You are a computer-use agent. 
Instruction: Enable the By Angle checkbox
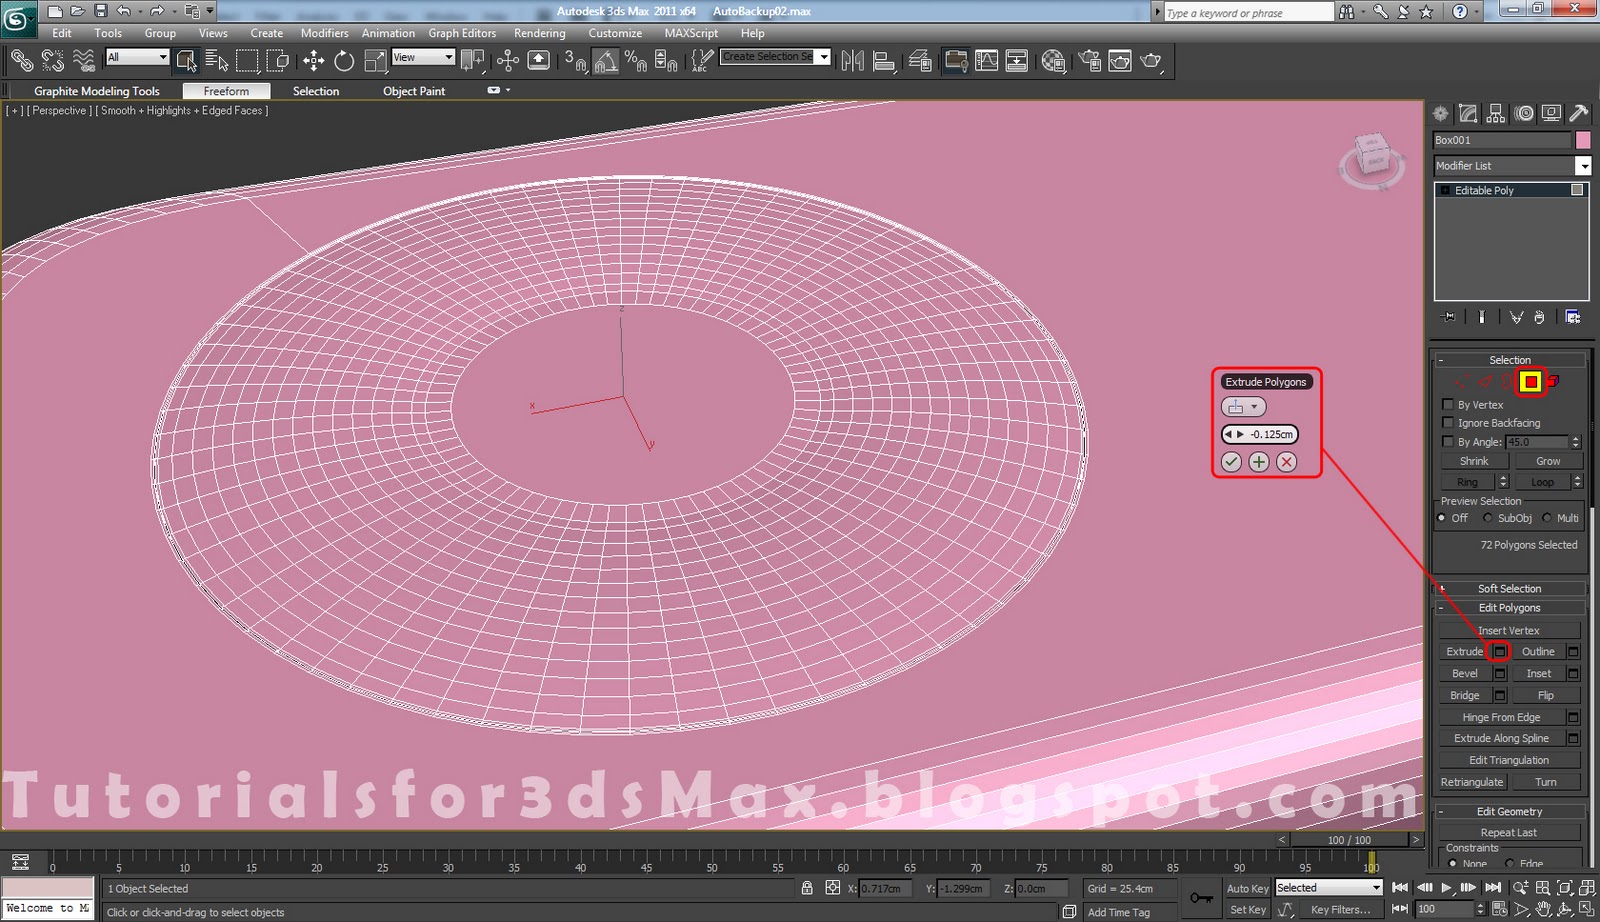(x=1448, y=441)
